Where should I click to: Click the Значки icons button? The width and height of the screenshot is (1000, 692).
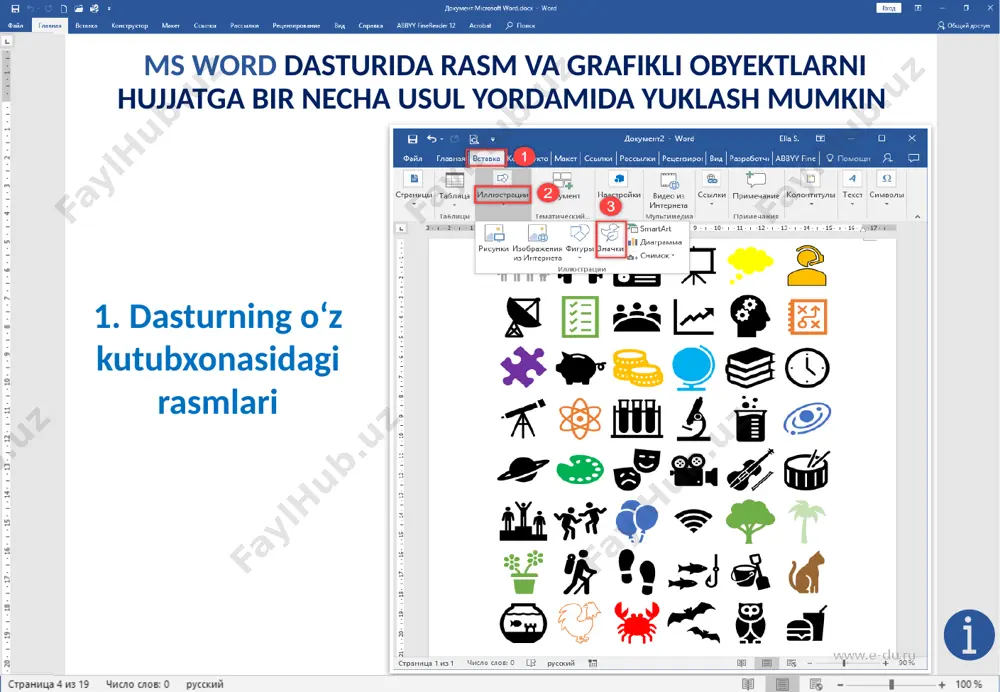pyautogui.click(x=610, y=239)
